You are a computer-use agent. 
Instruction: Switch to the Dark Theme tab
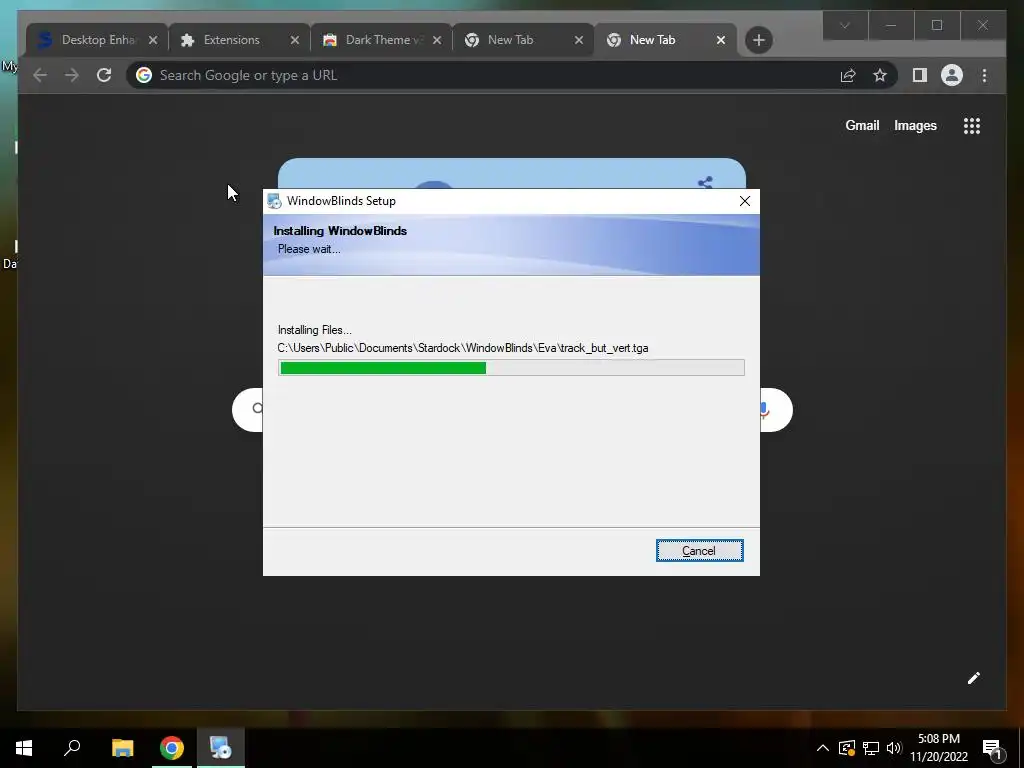(382, 40)
